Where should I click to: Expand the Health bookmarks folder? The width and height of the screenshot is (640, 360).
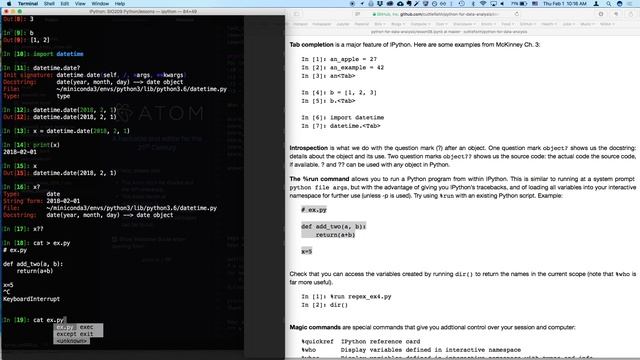coord(549,24)
